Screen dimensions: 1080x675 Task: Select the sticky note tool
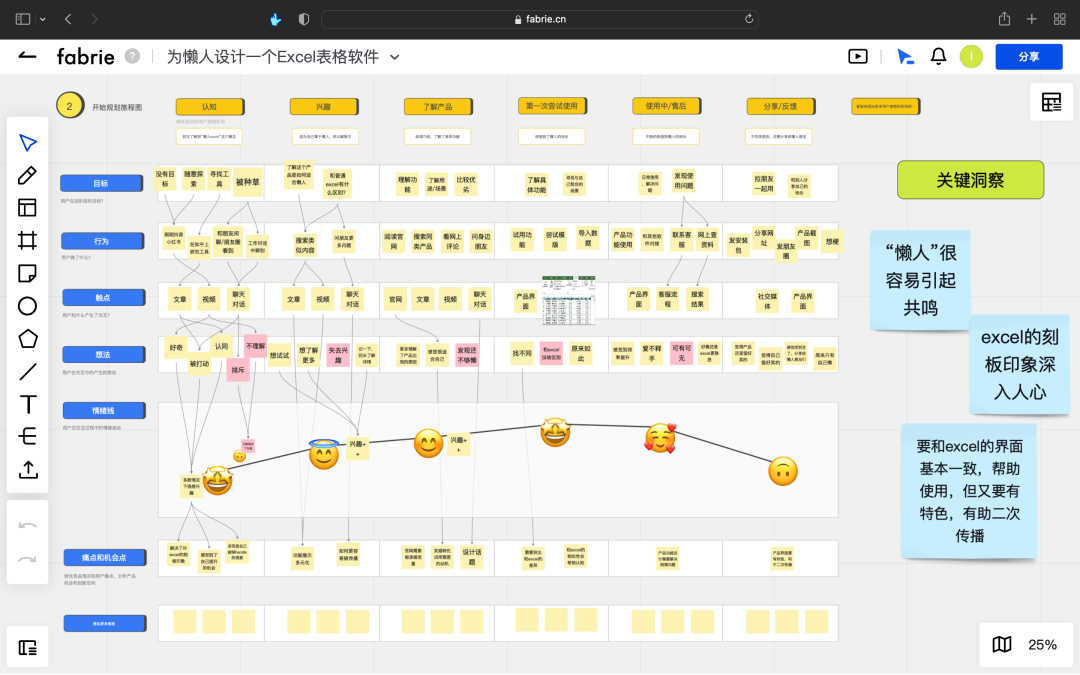coord(28,273)
